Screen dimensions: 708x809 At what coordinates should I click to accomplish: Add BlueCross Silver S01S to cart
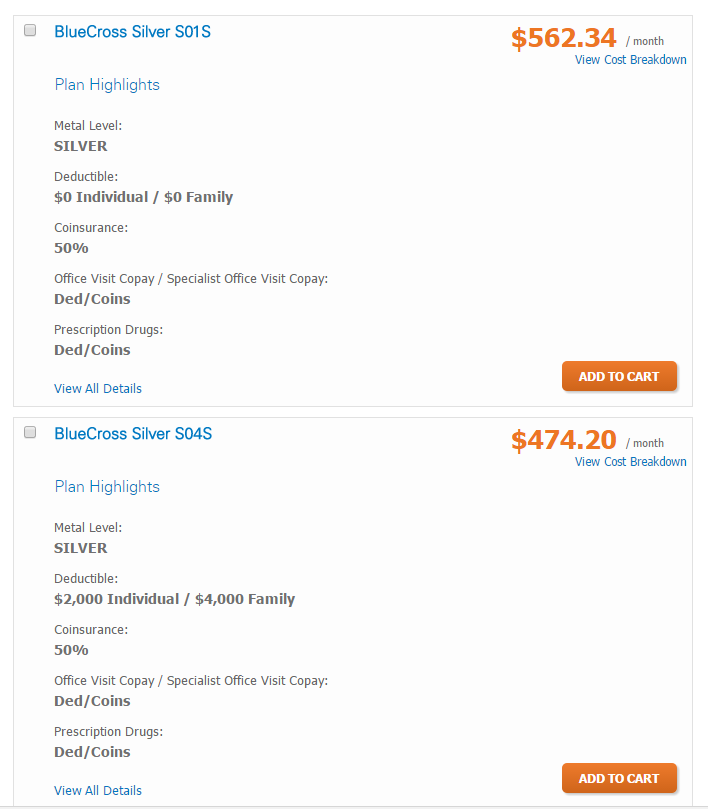pyautogui.click(x=619, y=376)
